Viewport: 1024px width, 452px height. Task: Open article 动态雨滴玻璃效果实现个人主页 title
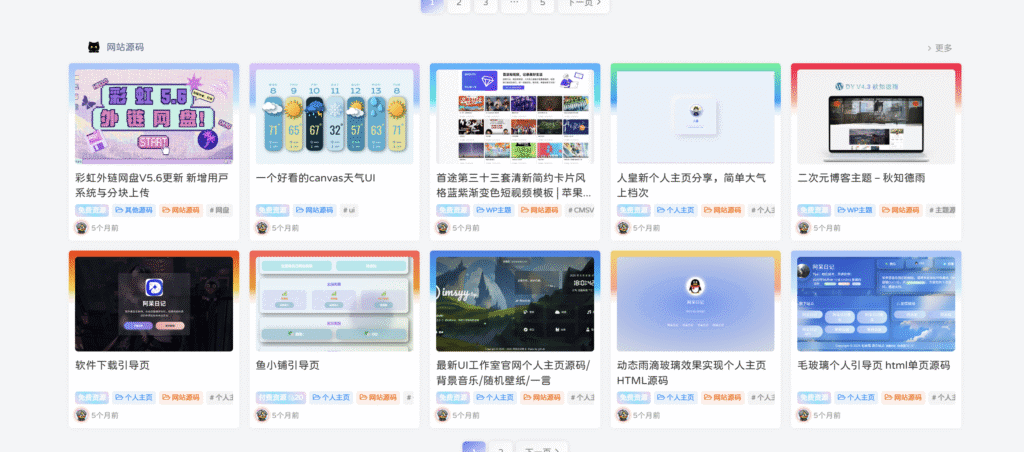point(692,372)
